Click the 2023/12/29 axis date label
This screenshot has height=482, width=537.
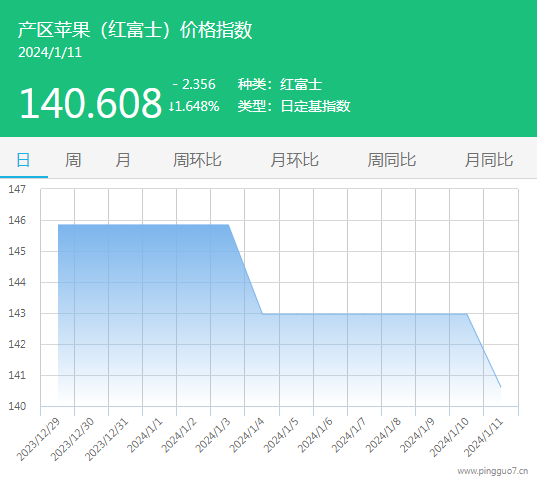[38, 440]
